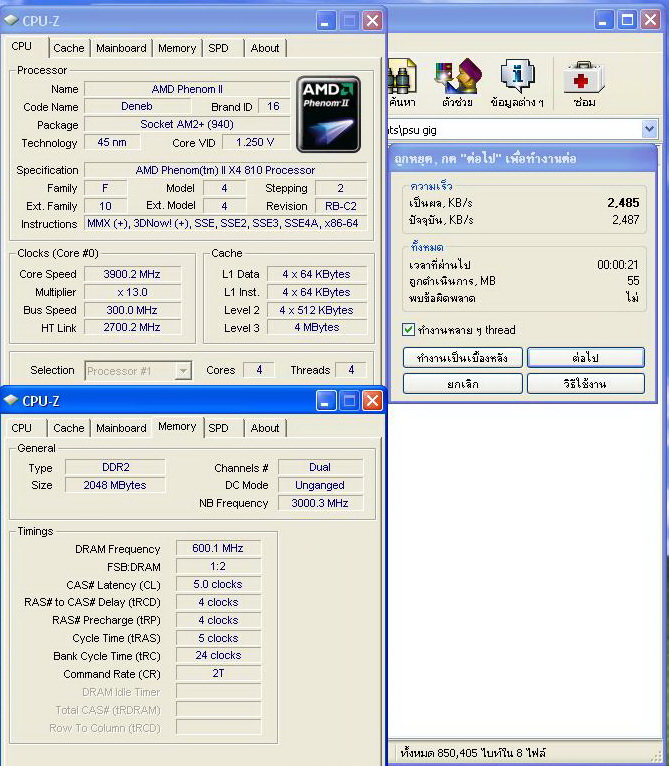Click the Instructions field MMX, 3DNow!, SSE
Screen dimensions: 669x766
[225, 223]
